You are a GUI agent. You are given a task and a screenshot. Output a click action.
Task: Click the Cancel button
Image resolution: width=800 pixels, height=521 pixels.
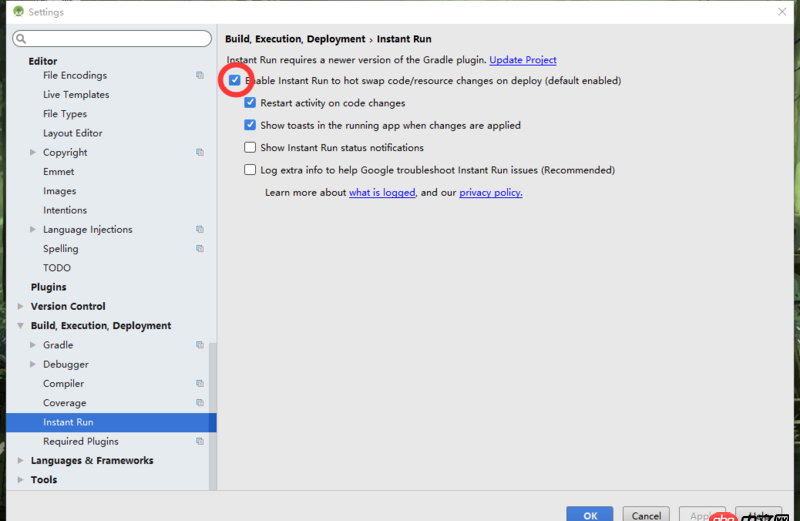[646, 514]
